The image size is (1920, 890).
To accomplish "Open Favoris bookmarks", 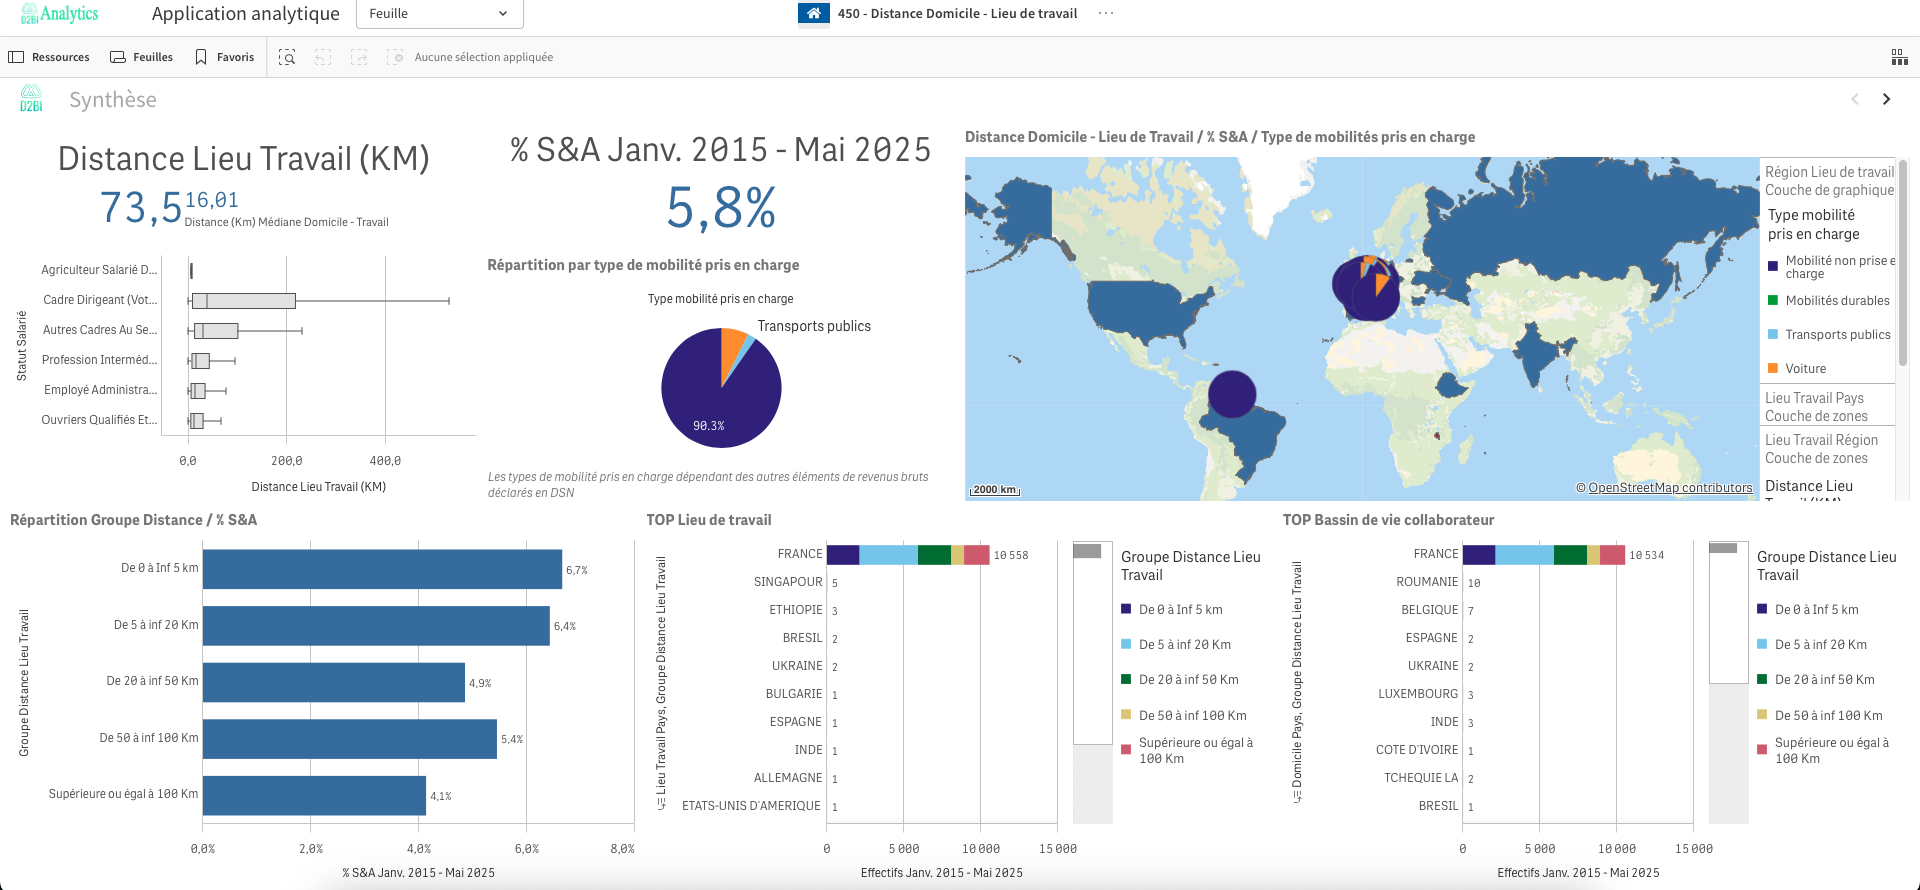I will pyautogui.click(x=225, y=57).
